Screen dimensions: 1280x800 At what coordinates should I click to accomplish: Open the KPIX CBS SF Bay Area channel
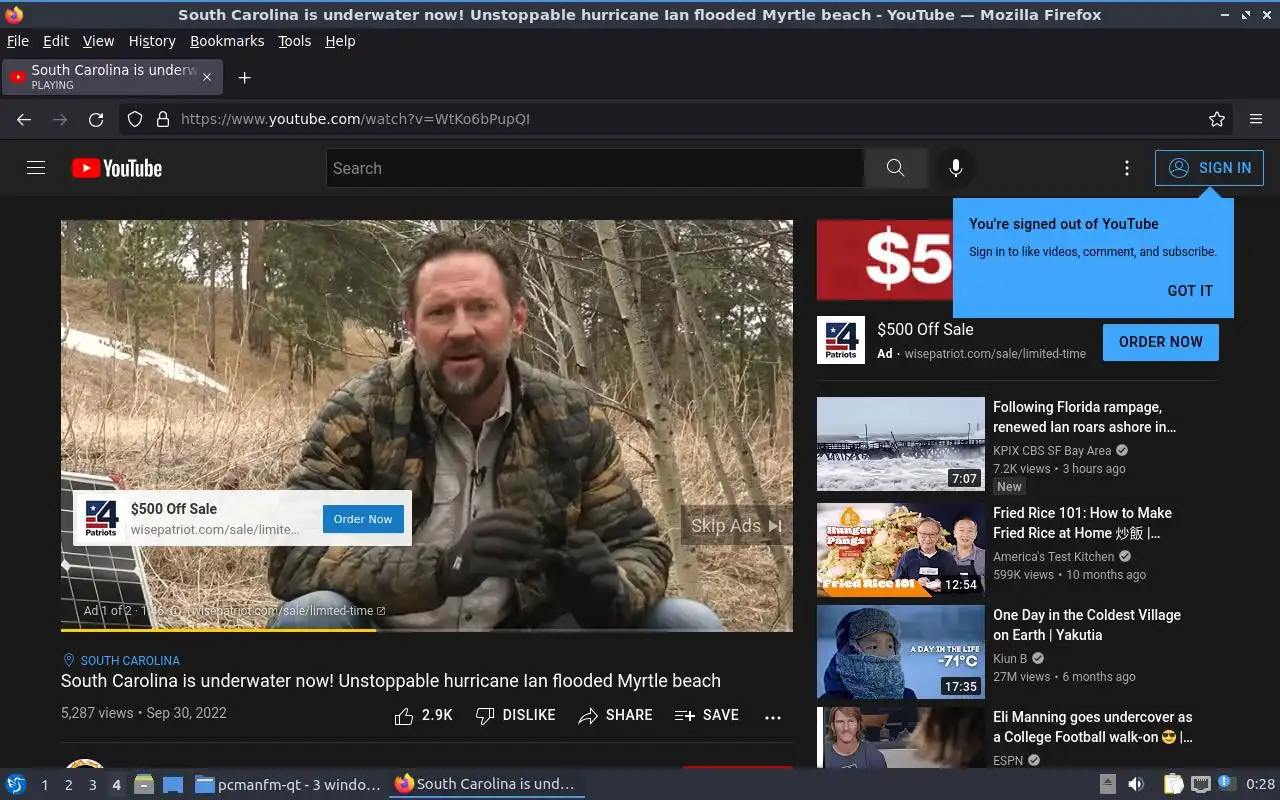[1052, 451]
